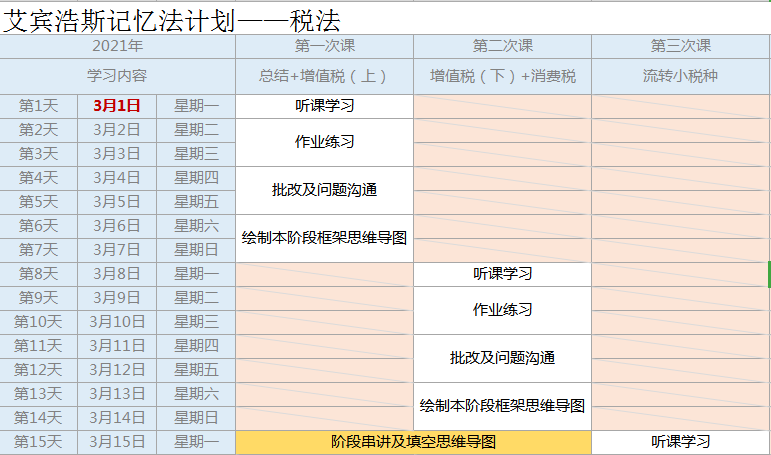
Task: Click the title cell 艾宾浩斯记忆法计划——税法
Action: click(172, 18)
